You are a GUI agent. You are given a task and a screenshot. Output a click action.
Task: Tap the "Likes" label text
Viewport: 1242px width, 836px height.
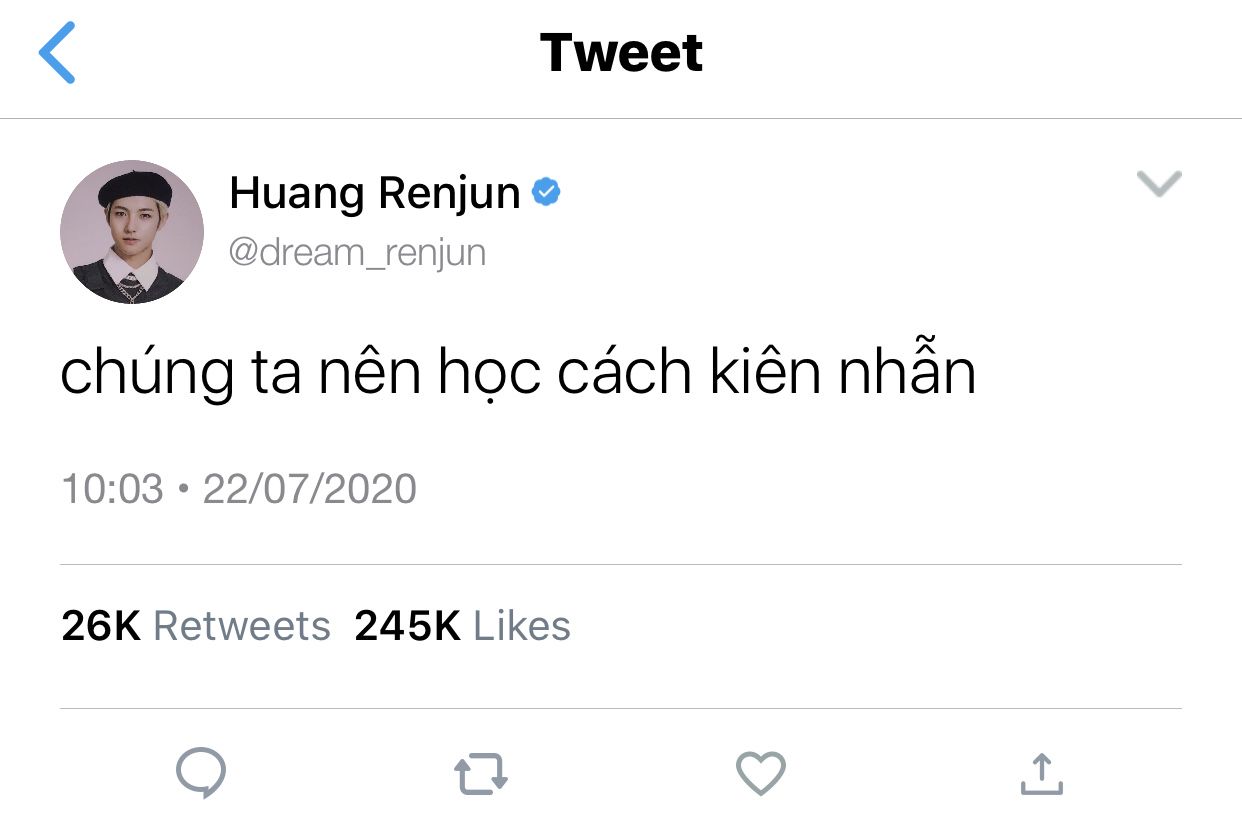pyautogui.click(x=522, y=626)
